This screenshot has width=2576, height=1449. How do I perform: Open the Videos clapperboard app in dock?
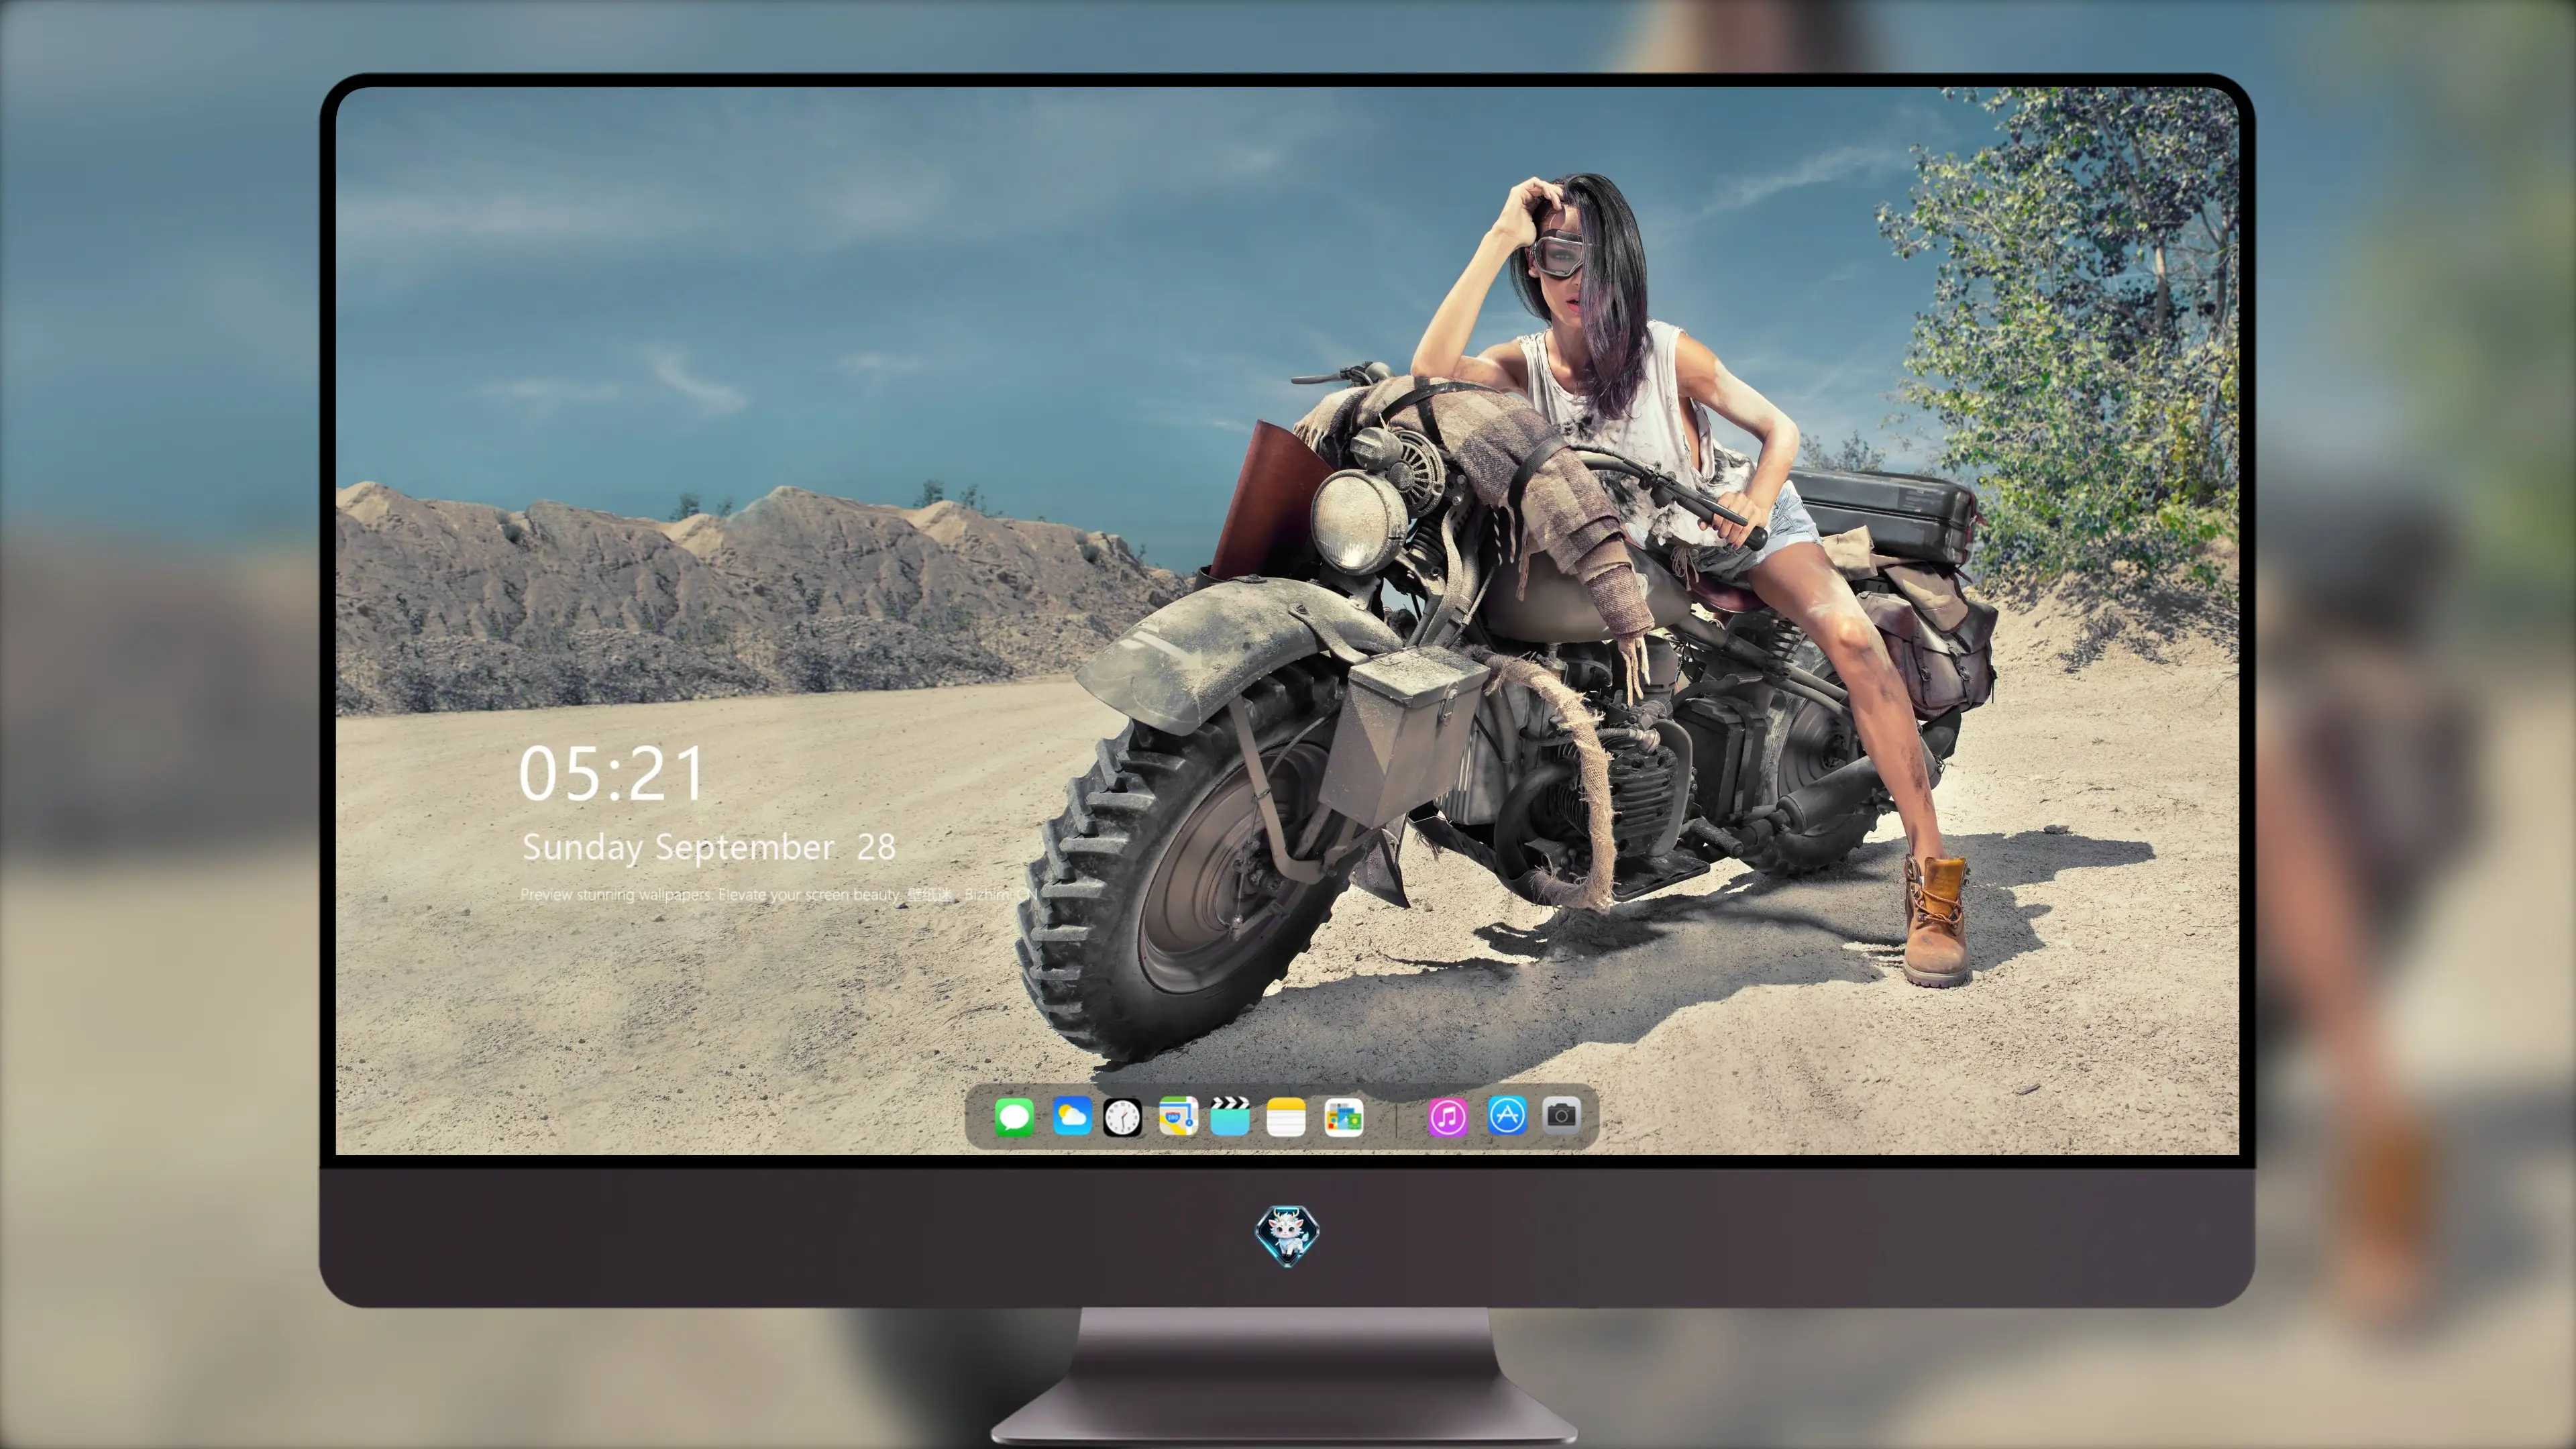pyautogui.click(x=1230, y=1116)
